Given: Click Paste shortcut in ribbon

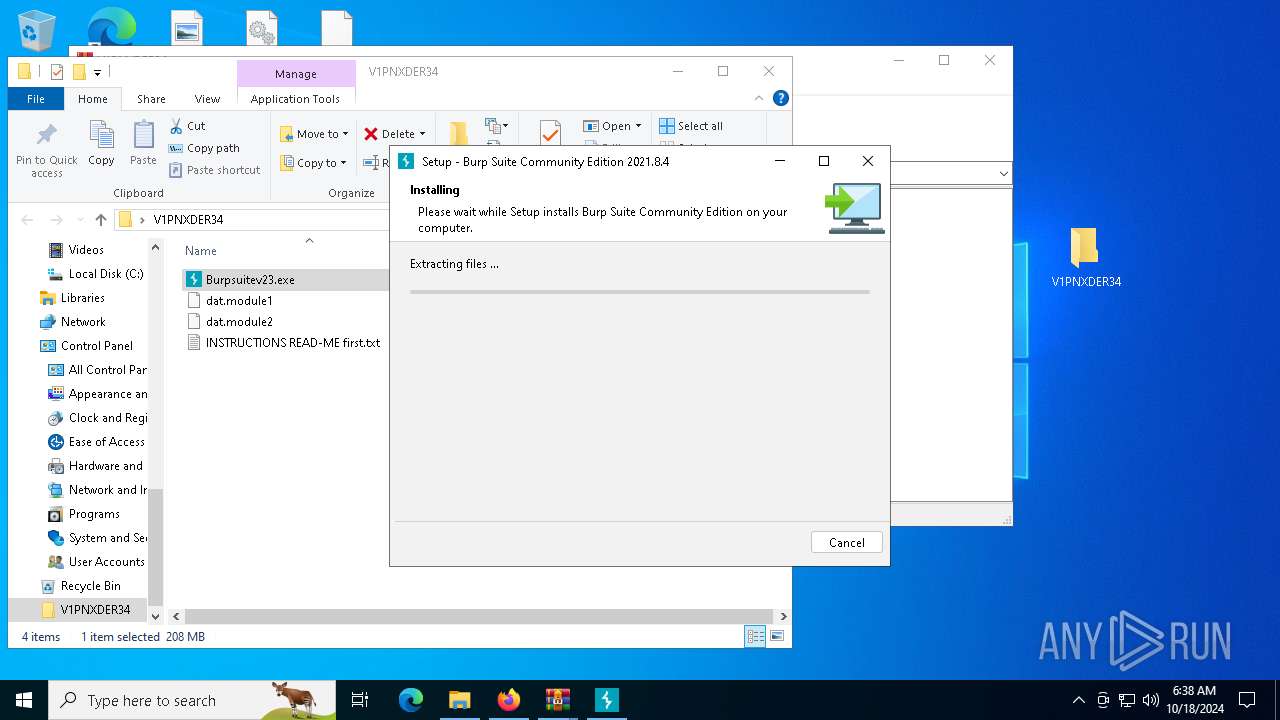Looking at the screenshot, I should 214,170.
